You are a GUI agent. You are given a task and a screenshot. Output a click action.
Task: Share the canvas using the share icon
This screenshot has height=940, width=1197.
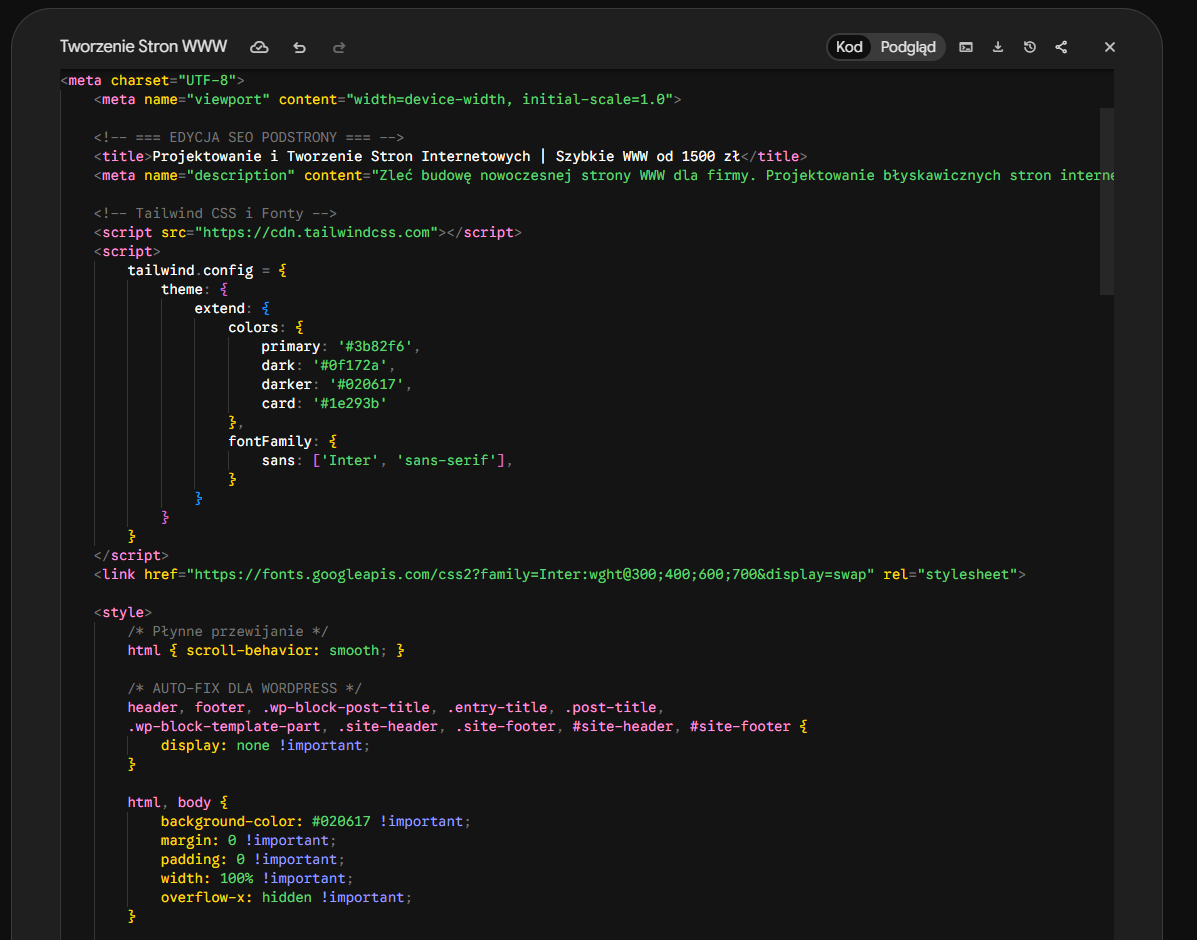(1061, 47)
